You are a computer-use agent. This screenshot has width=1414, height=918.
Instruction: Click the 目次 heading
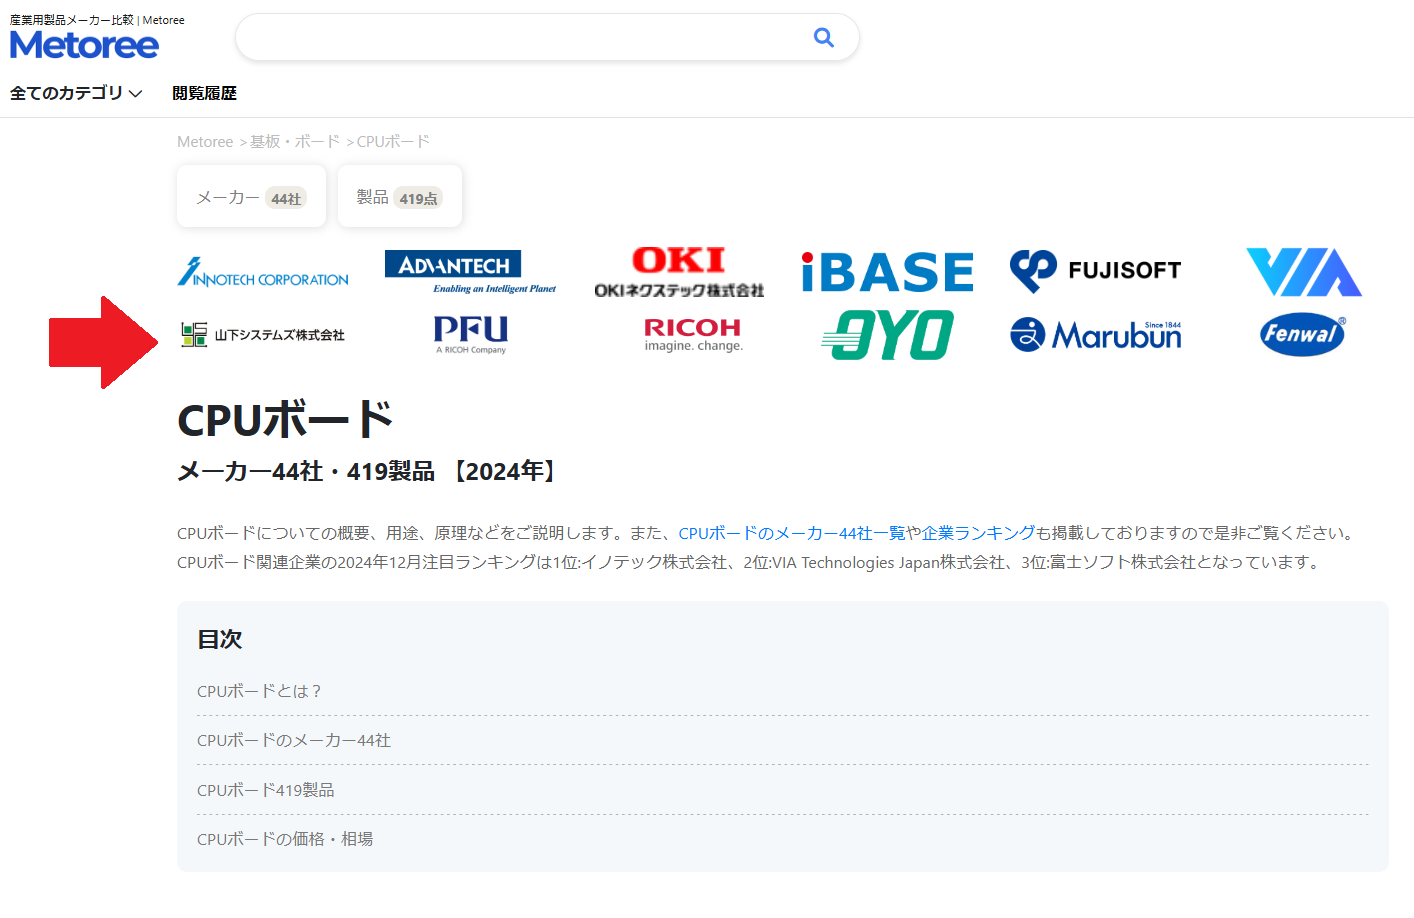pos(220,639)
